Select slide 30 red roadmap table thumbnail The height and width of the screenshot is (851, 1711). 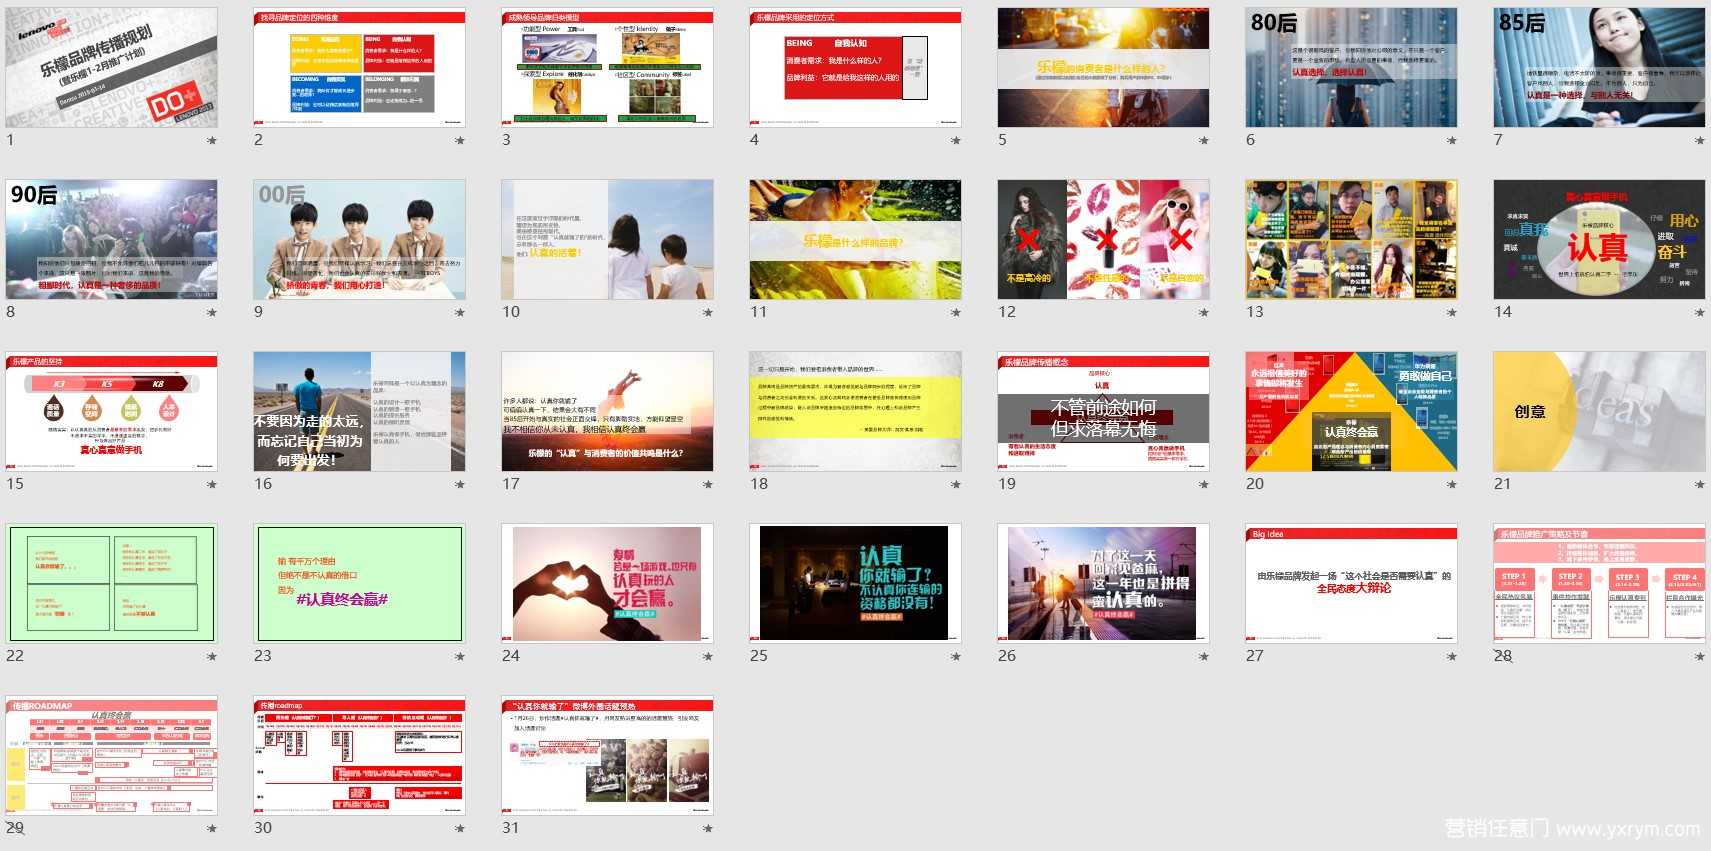coord(359,756)
